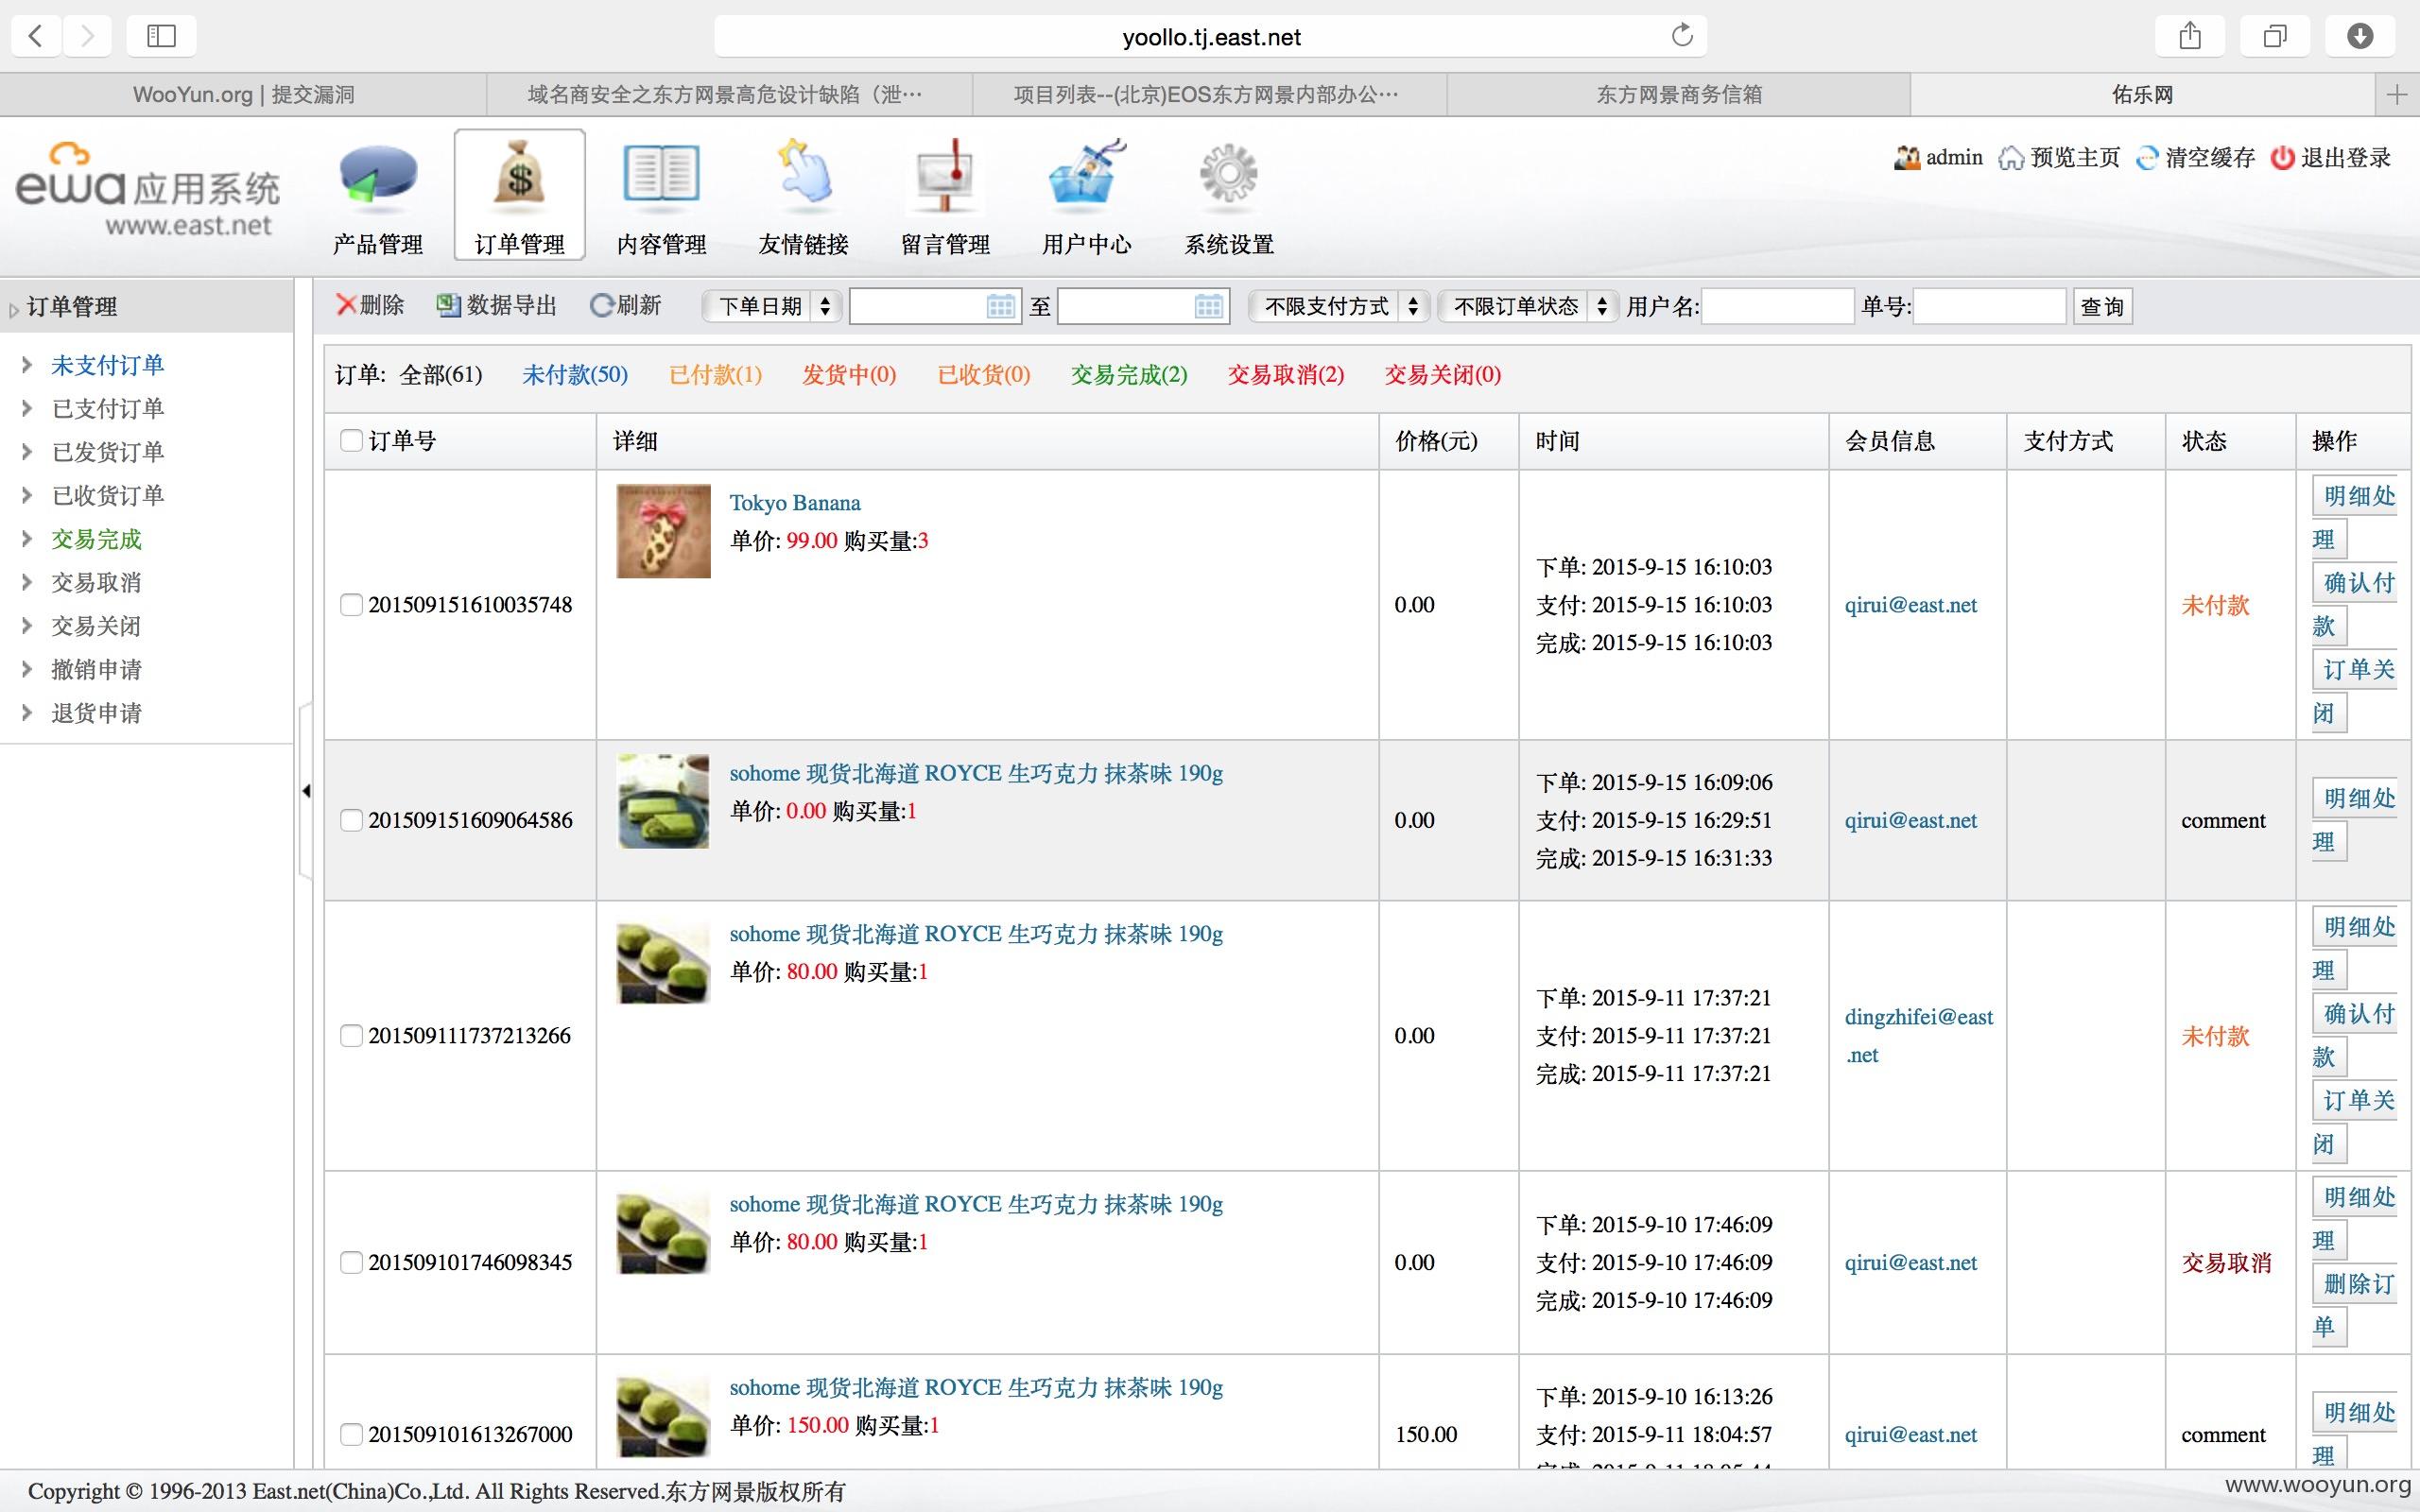Click the 单号 input field
Viewport: 2420px width, 1512px height.
click(x=1989, y=306)
